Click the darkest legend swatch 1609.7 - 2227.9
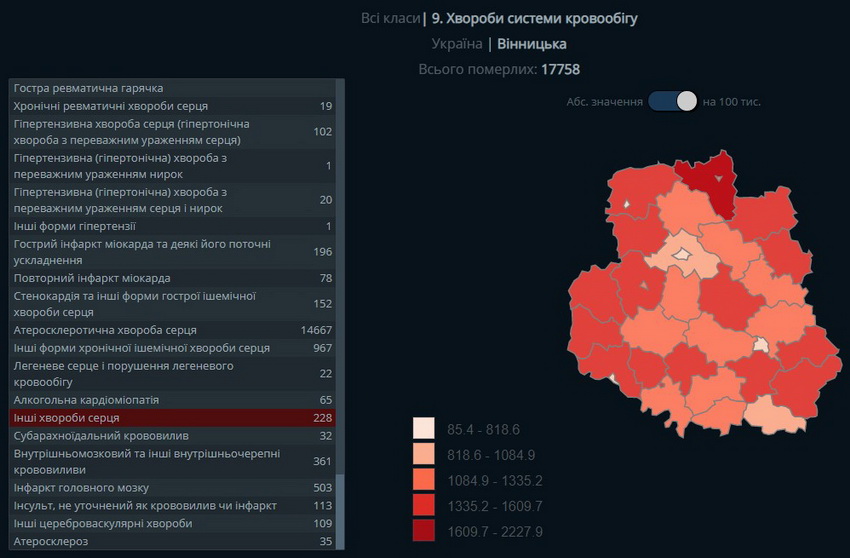 (x=424, y=532)
